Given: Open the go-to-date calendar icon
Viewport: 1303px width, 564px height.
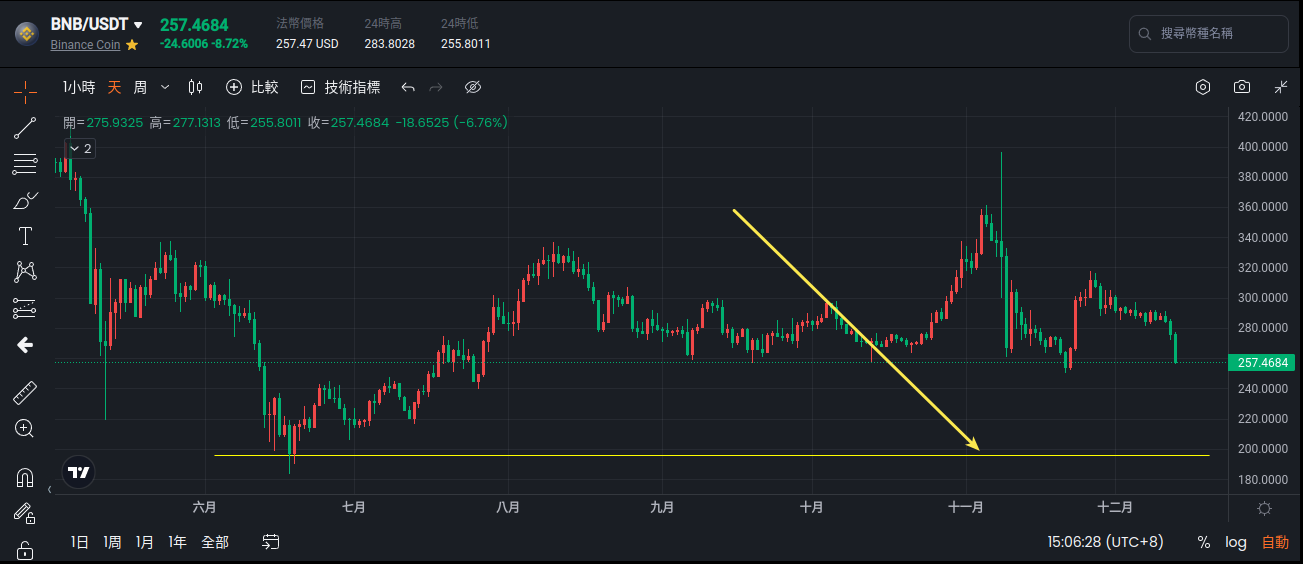Looking at the screenshot, I should pyautogui.click(x=271, y=542).
